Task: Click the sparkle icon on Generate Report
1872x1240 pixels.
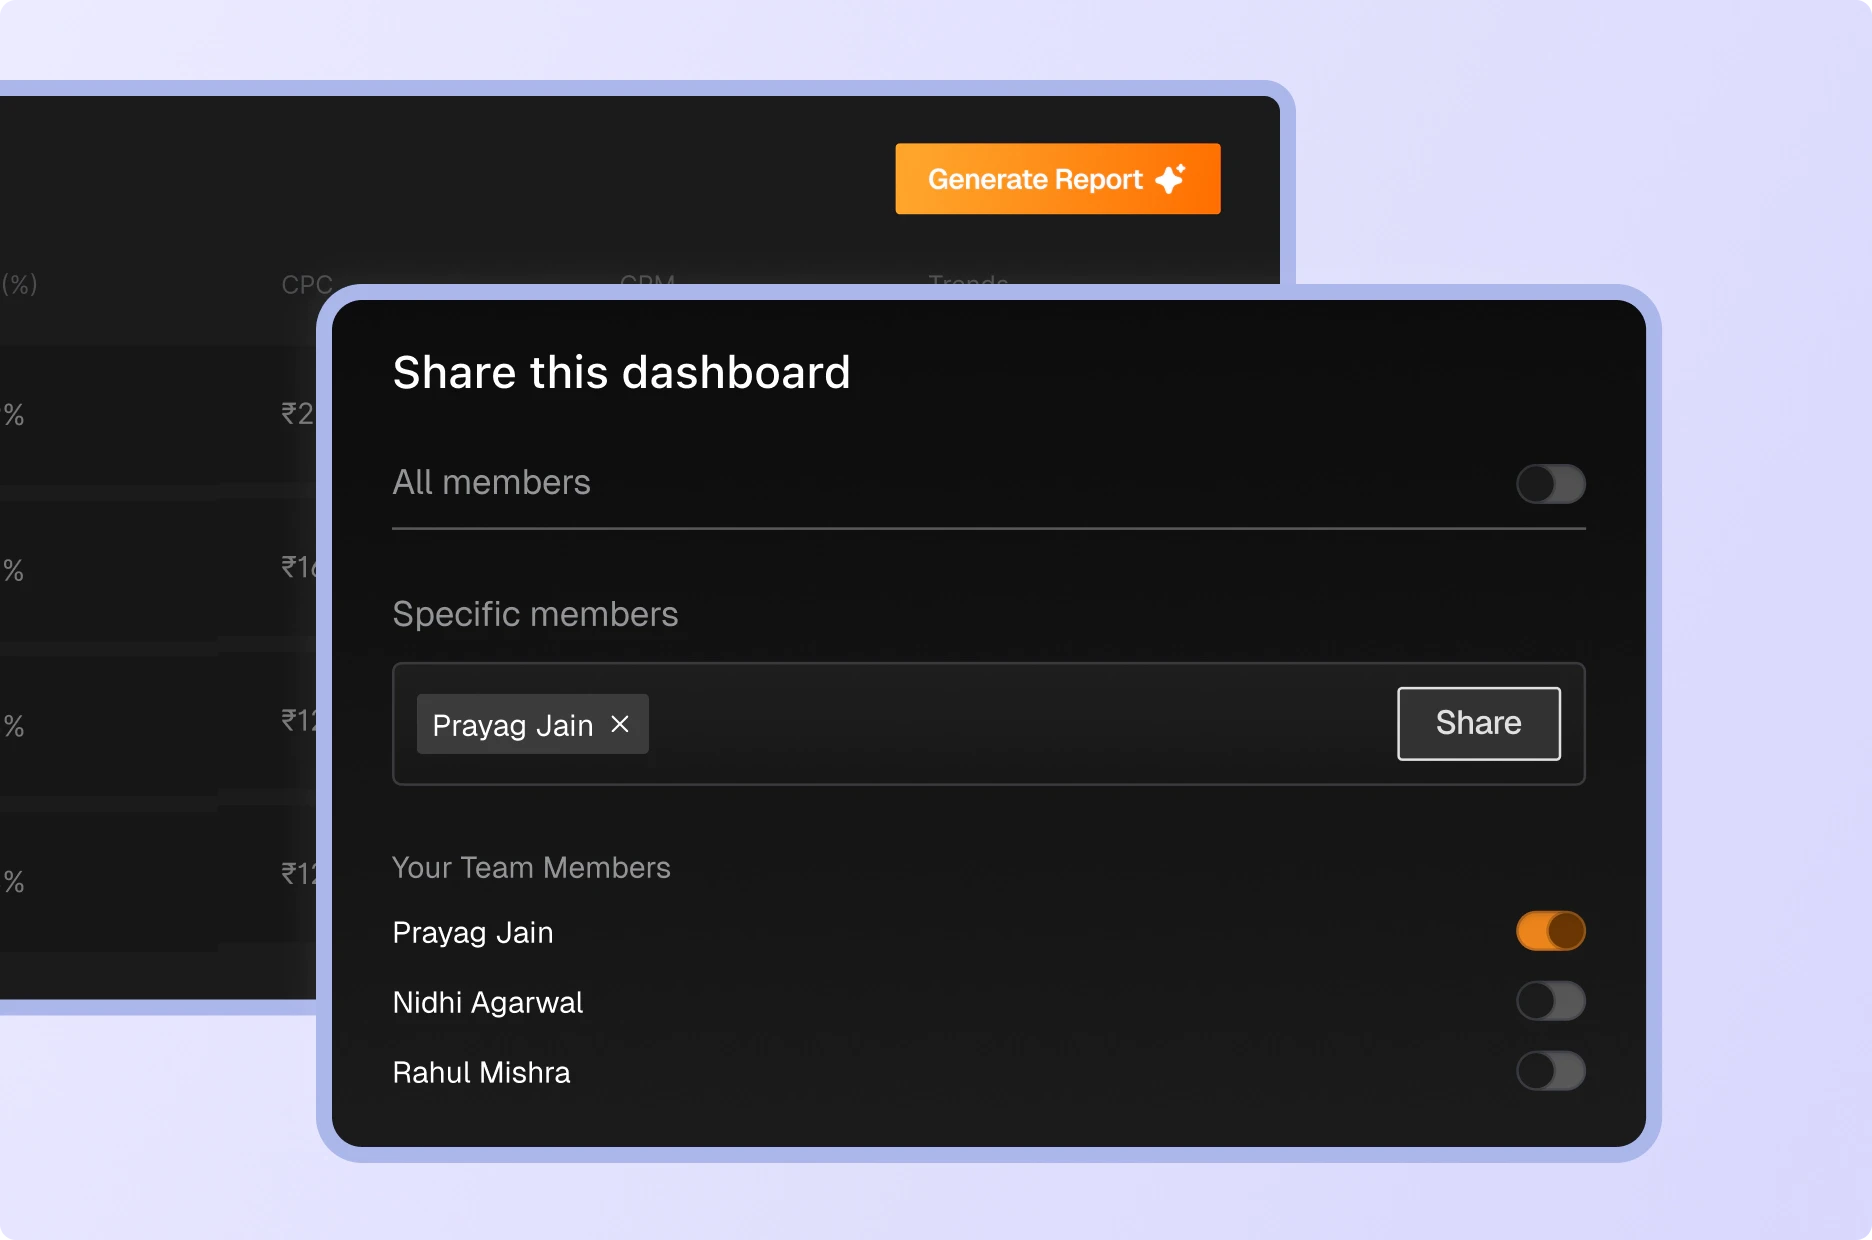Action: click(1170, 179)
